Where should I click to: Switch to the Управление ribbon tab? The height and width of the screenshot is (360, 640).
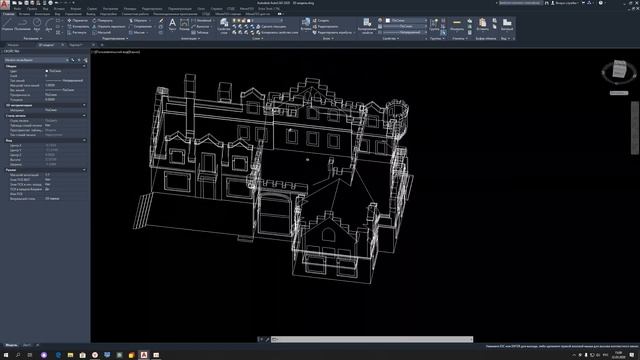[73, 14]
